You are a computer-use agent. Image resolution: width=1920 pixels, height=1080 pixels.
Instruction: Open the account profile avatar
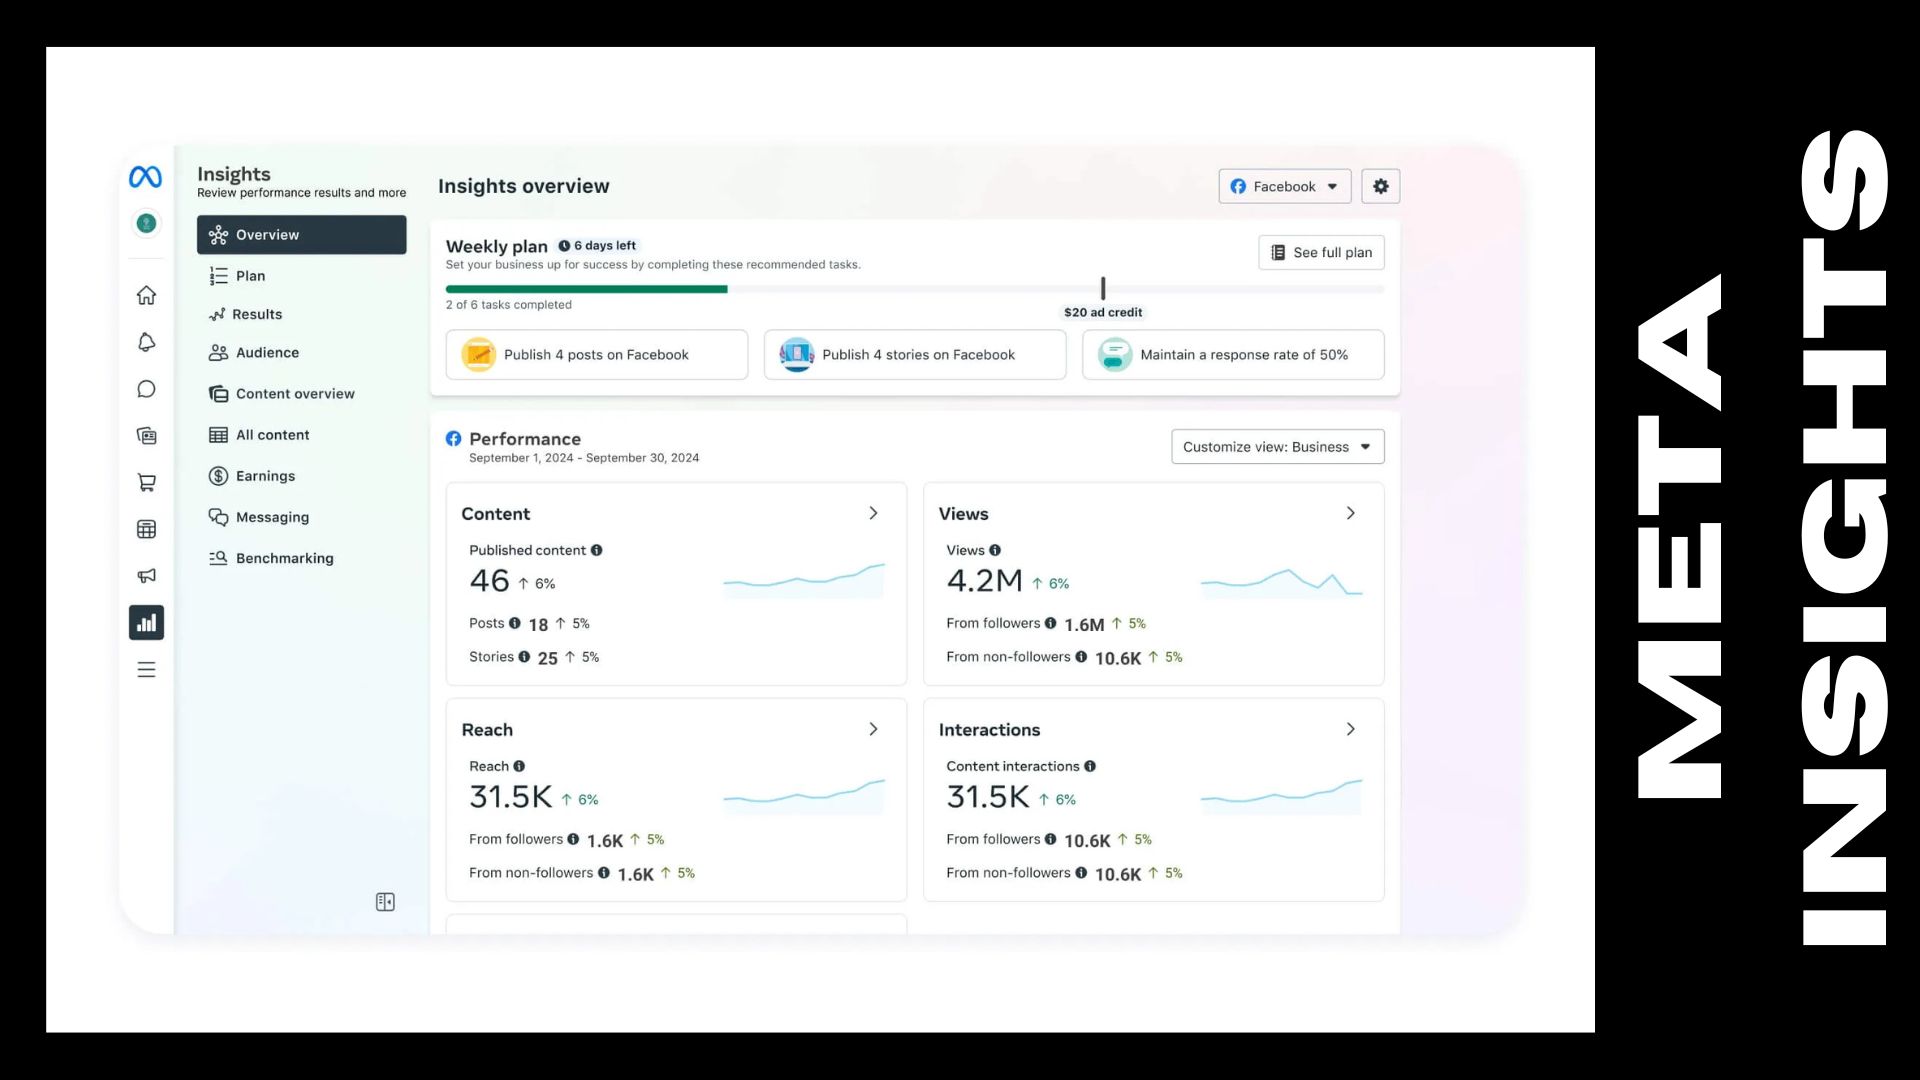point(146,223)
